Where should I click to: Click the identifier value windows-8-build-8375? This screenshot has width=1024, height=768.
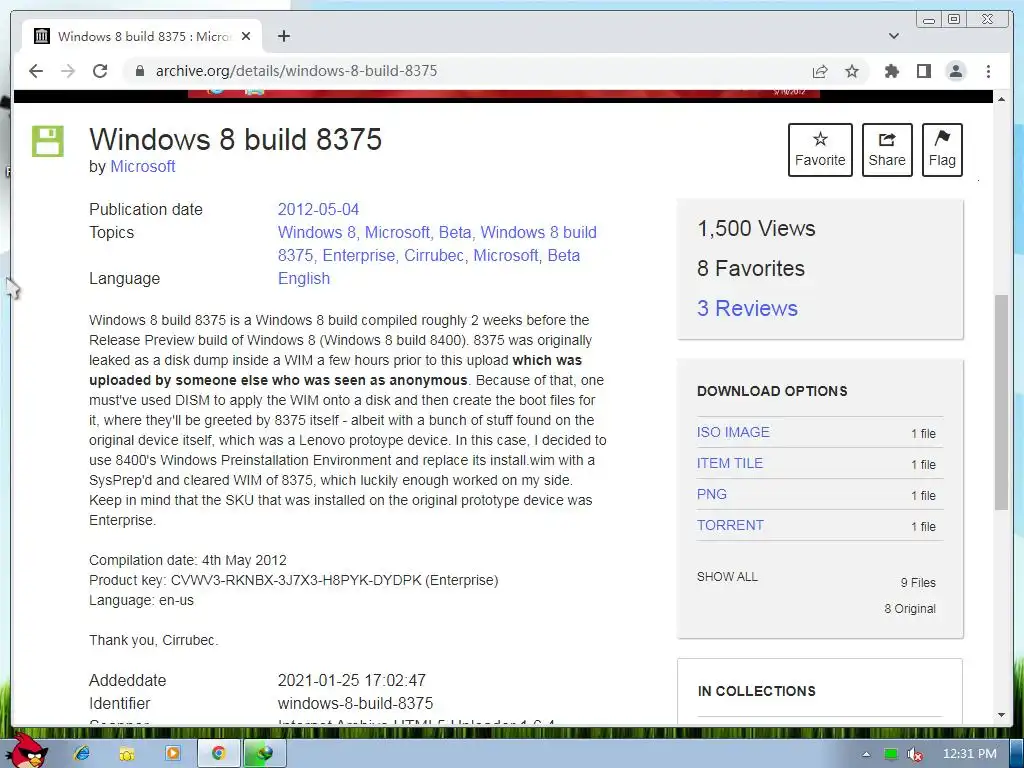click(x=355, y=703)
